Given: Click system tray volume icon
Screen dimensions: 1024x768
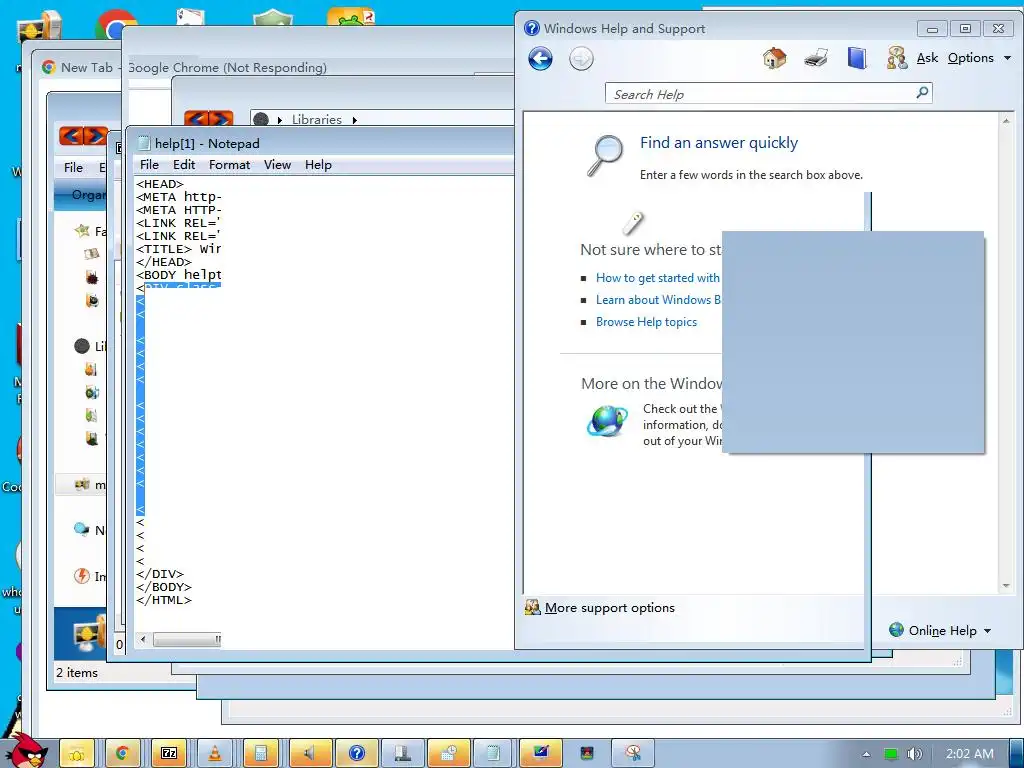Looking at the screenshot, I should pyautogui.click(x=914, y=754).
